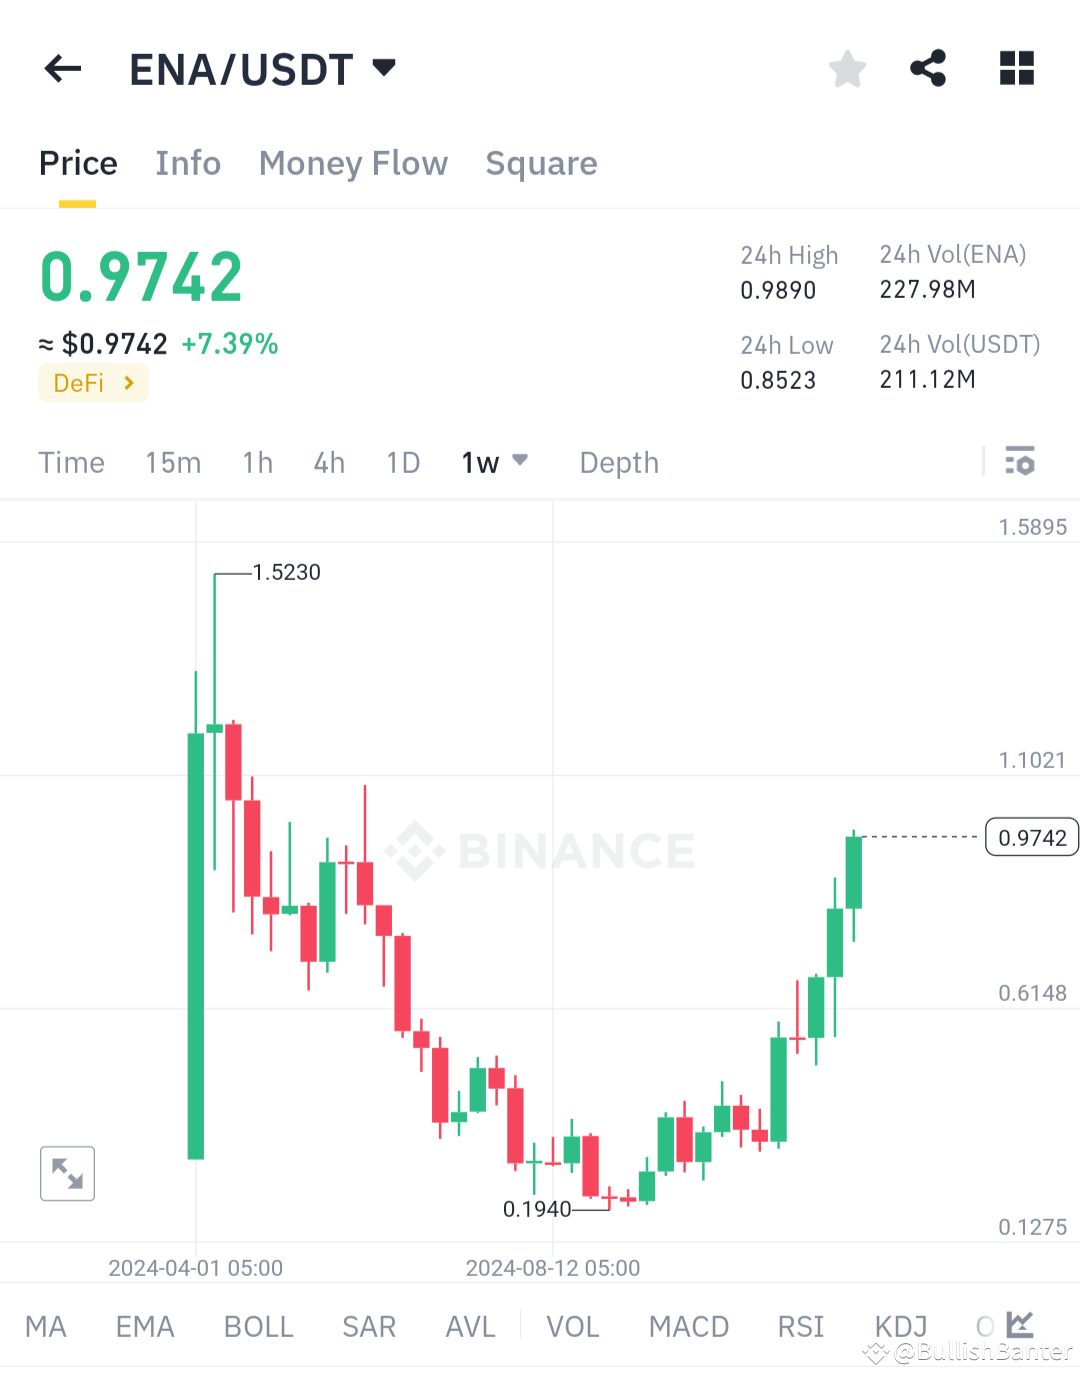Image resolution: width=1080 pixels, height=1374 pixels.
Task: View the Depth chart
Action: point(618,462)
